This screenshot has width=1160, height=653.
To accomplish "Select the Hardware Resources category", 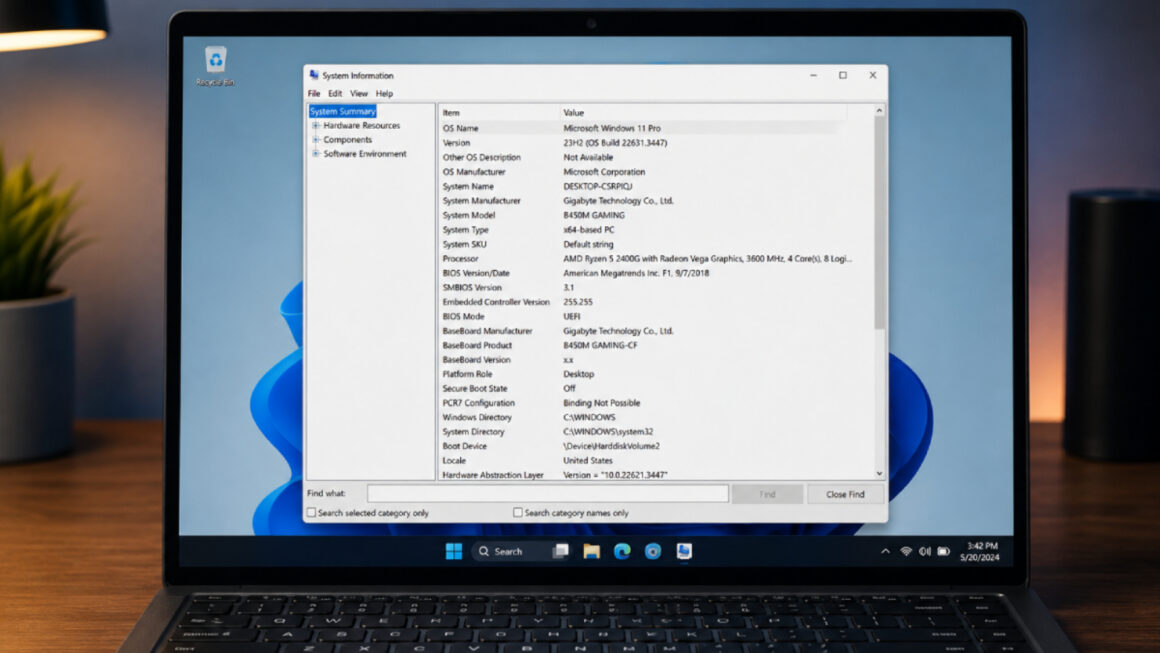I will point(361,126).
